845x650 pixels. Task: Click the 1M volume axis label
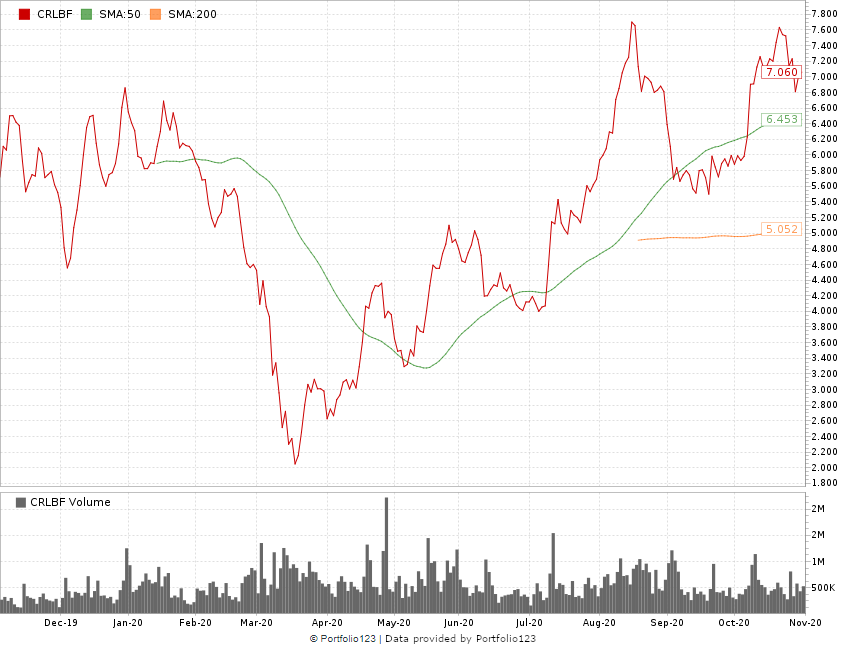(x=818, y=562)
